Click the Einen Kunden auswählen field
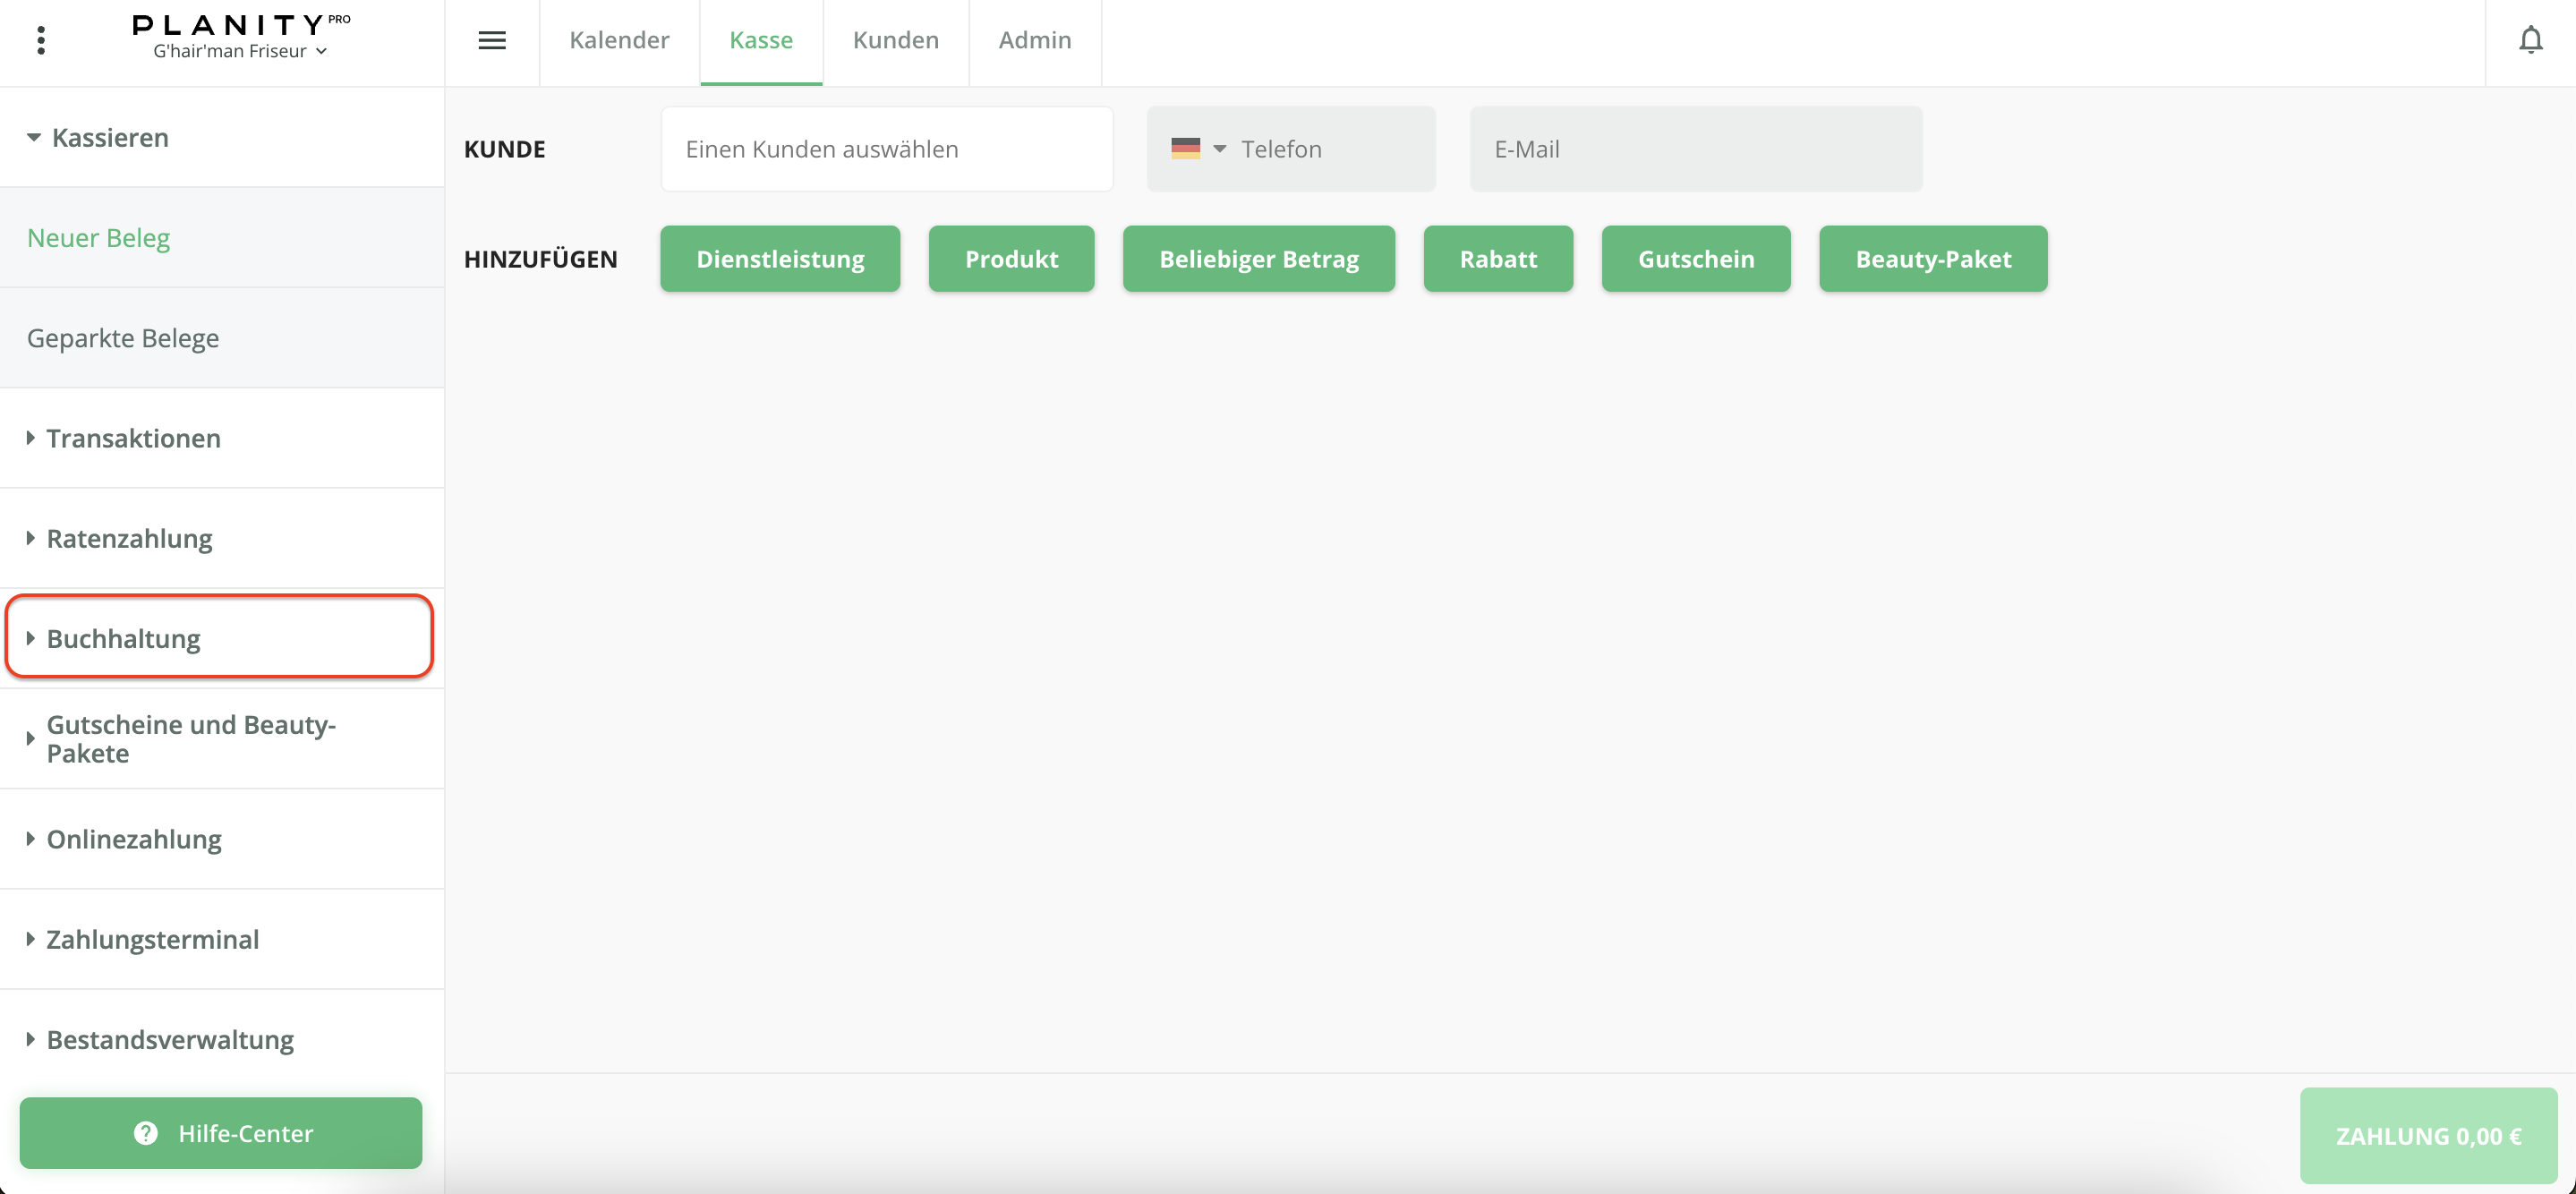 point(886,149)
